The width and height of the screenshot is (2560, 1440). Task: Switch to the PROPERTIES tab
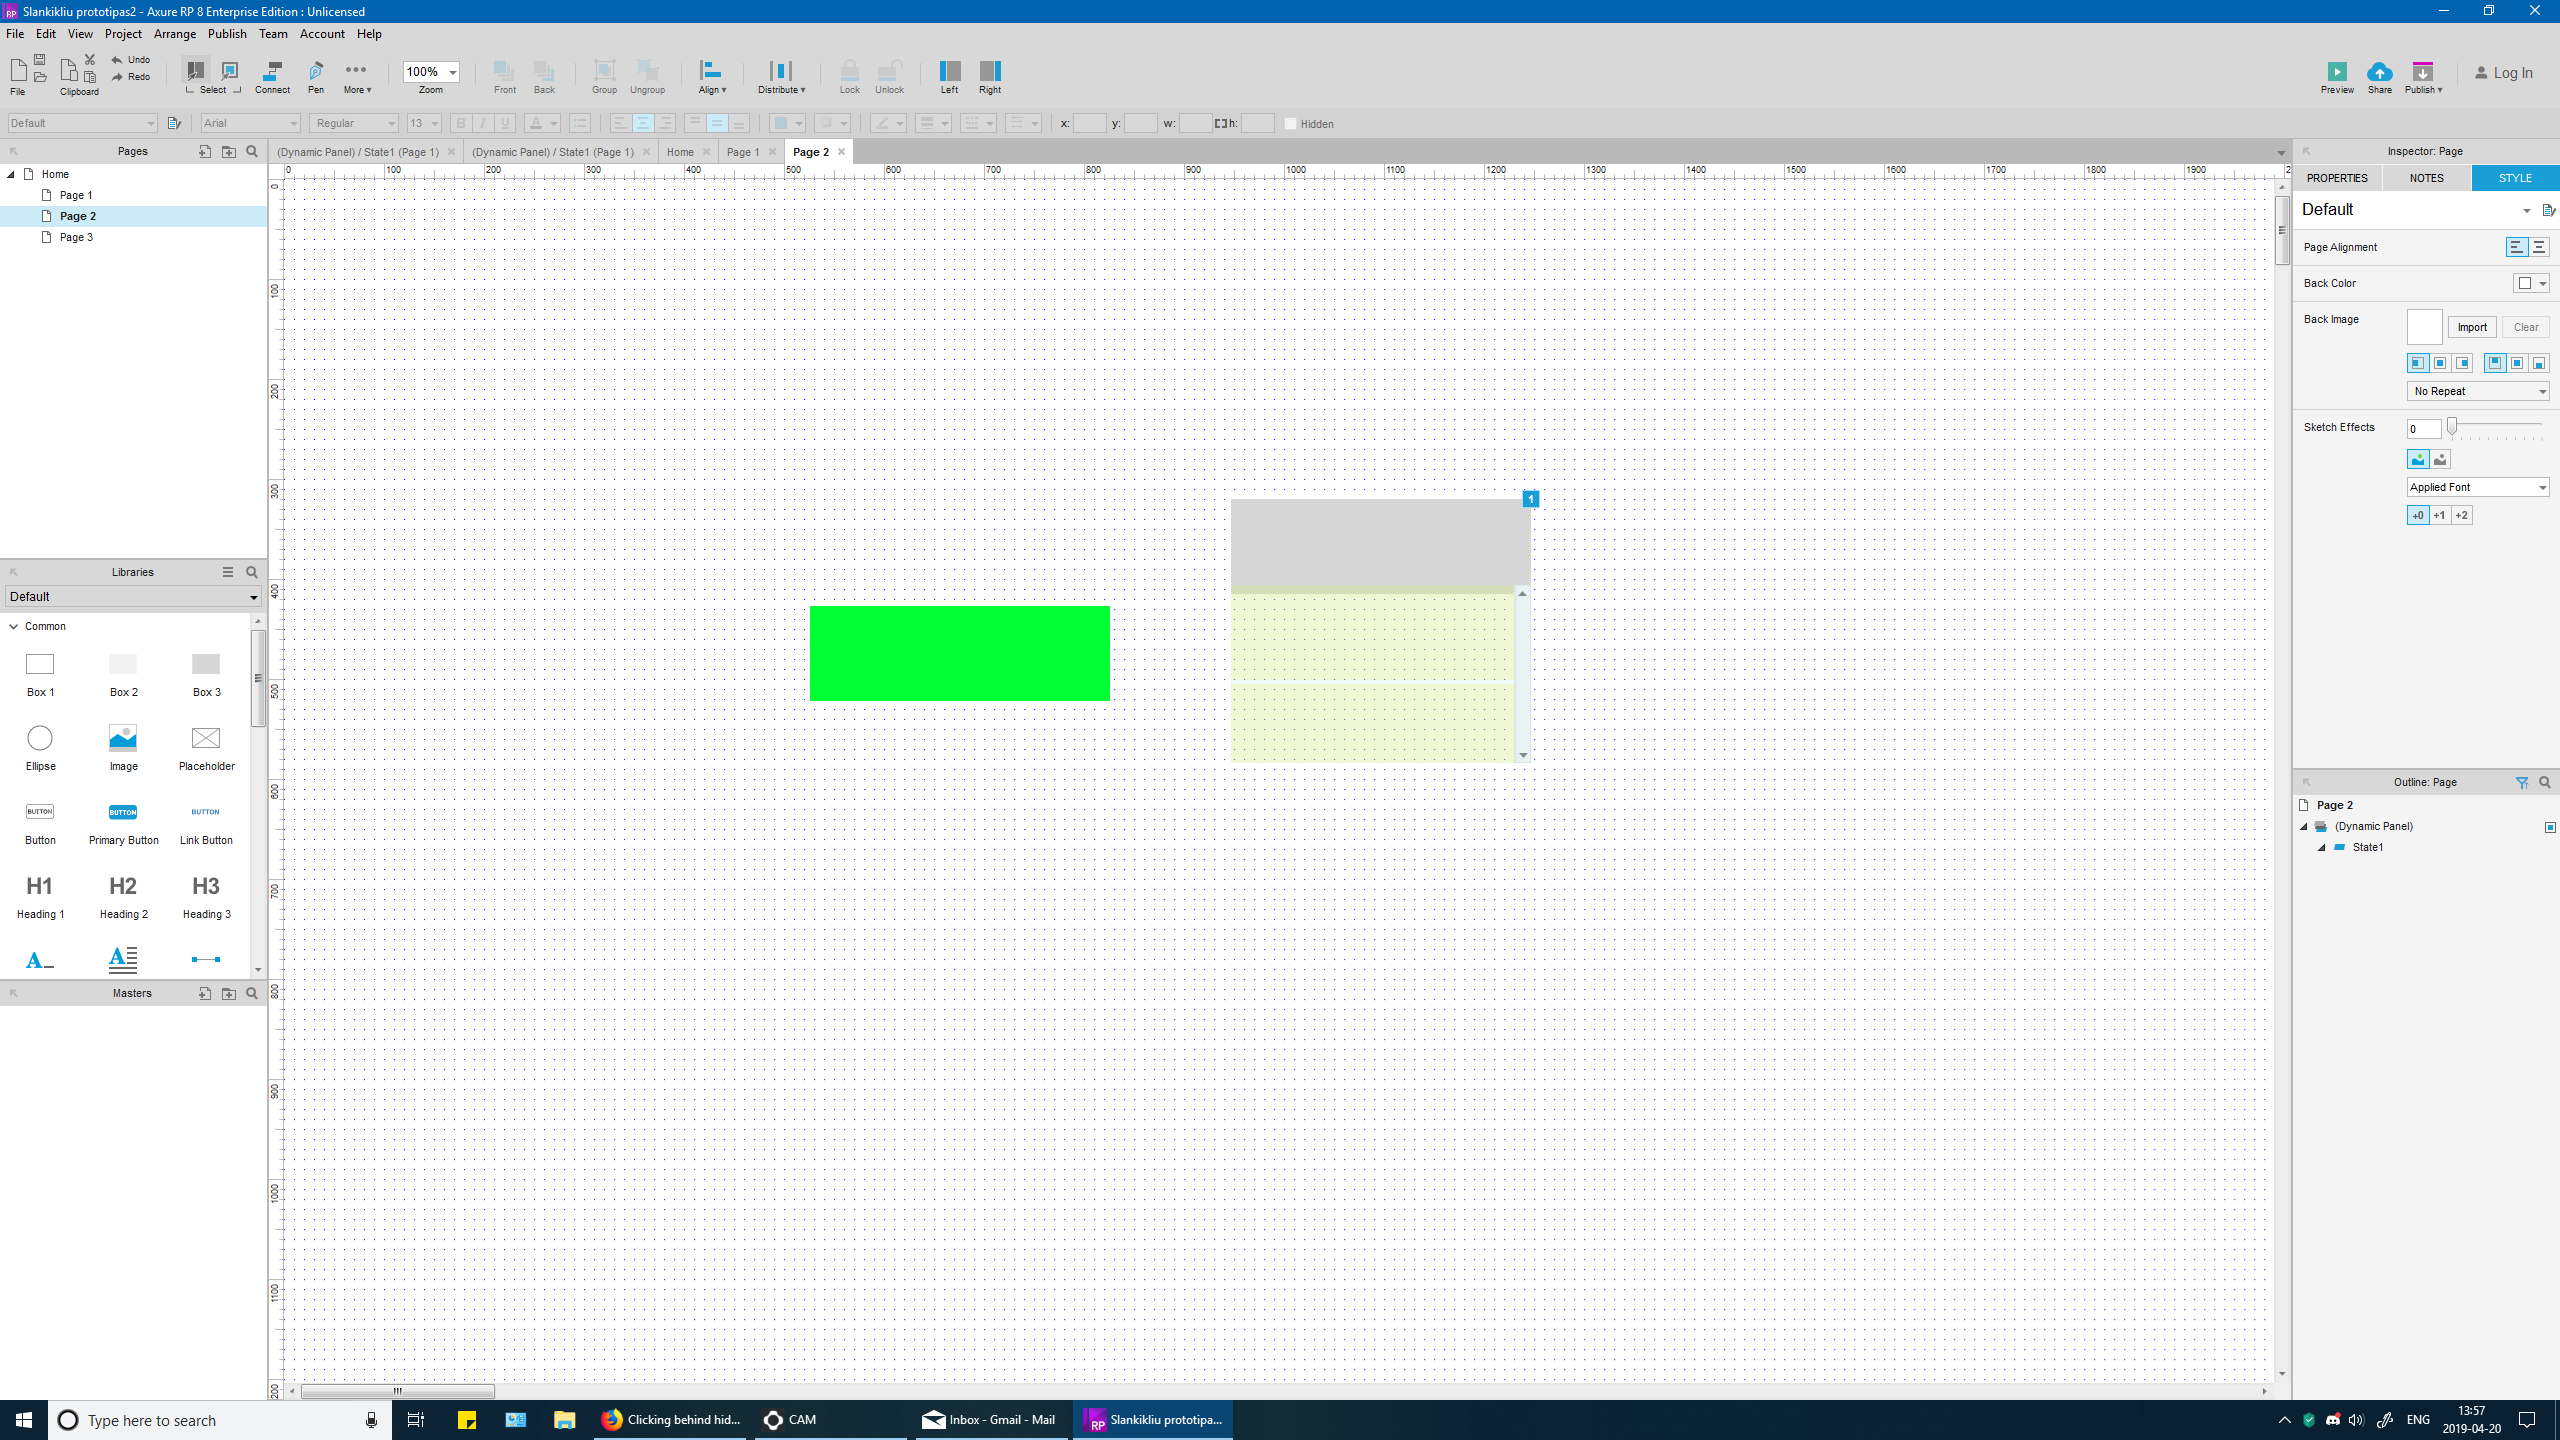point(2337,178)
